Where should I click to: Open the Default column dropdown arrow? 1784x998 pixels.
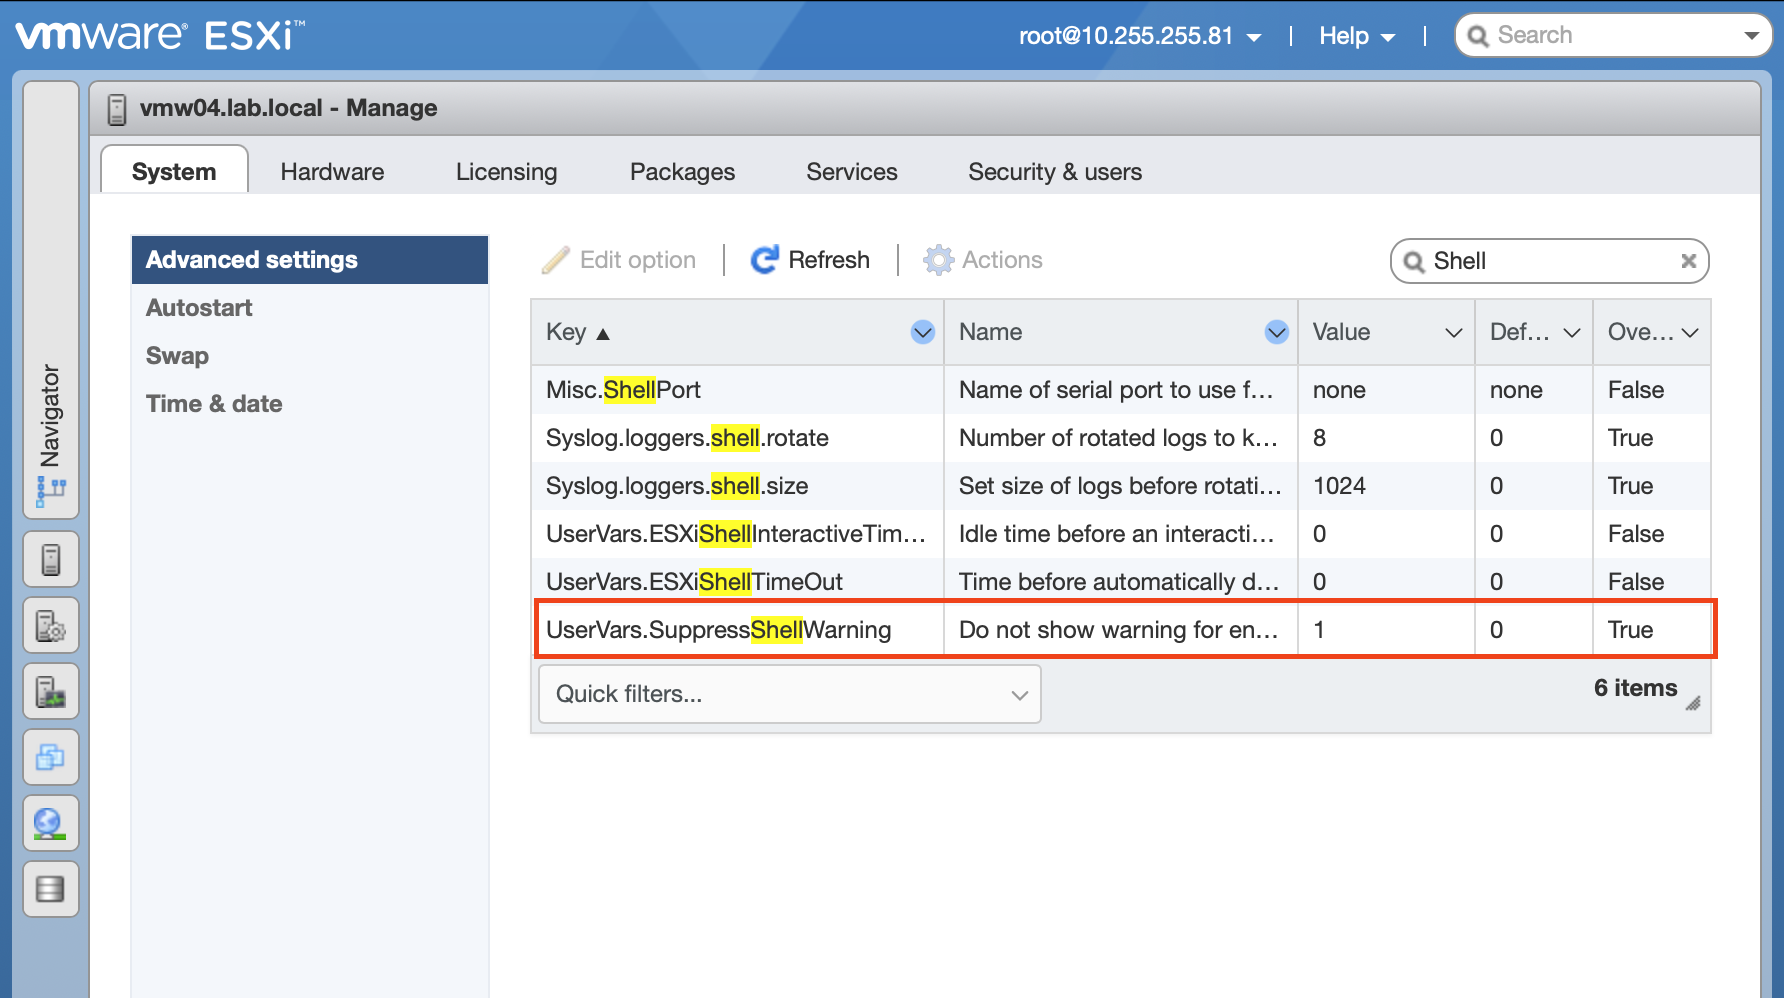tap(1572, 333)
